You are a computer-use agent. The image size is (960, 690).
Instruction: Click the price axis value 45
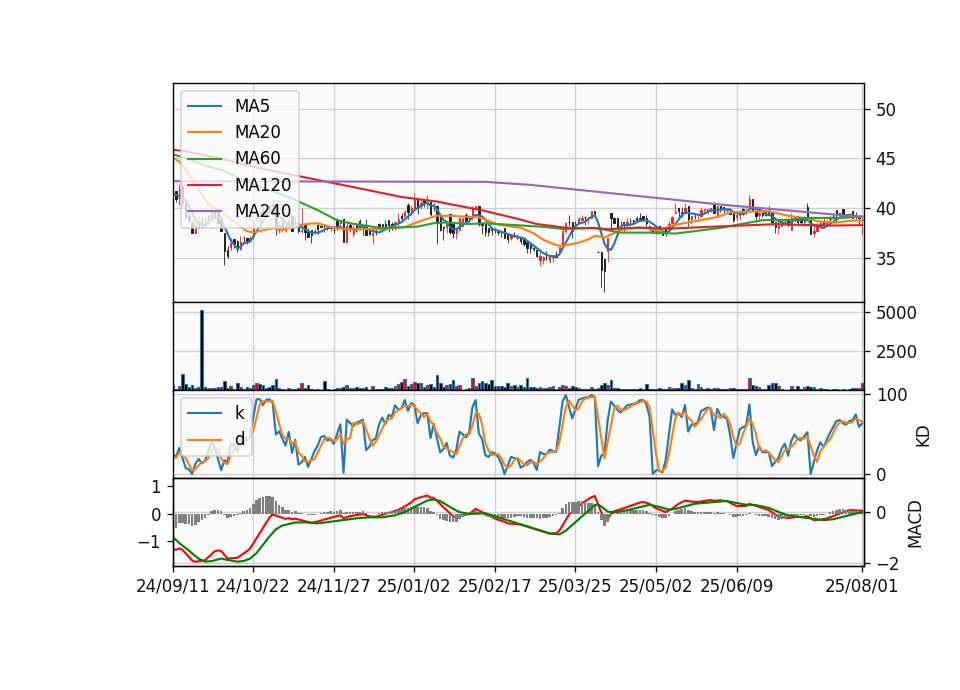886,159
